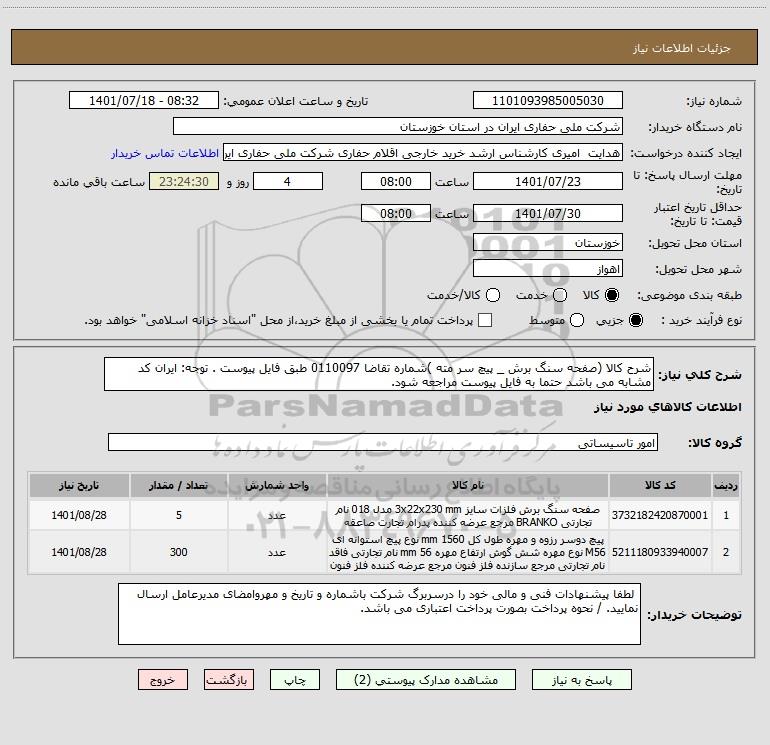Click the request creator field
The height and width of the screenshot is (745, 770).
423,153
